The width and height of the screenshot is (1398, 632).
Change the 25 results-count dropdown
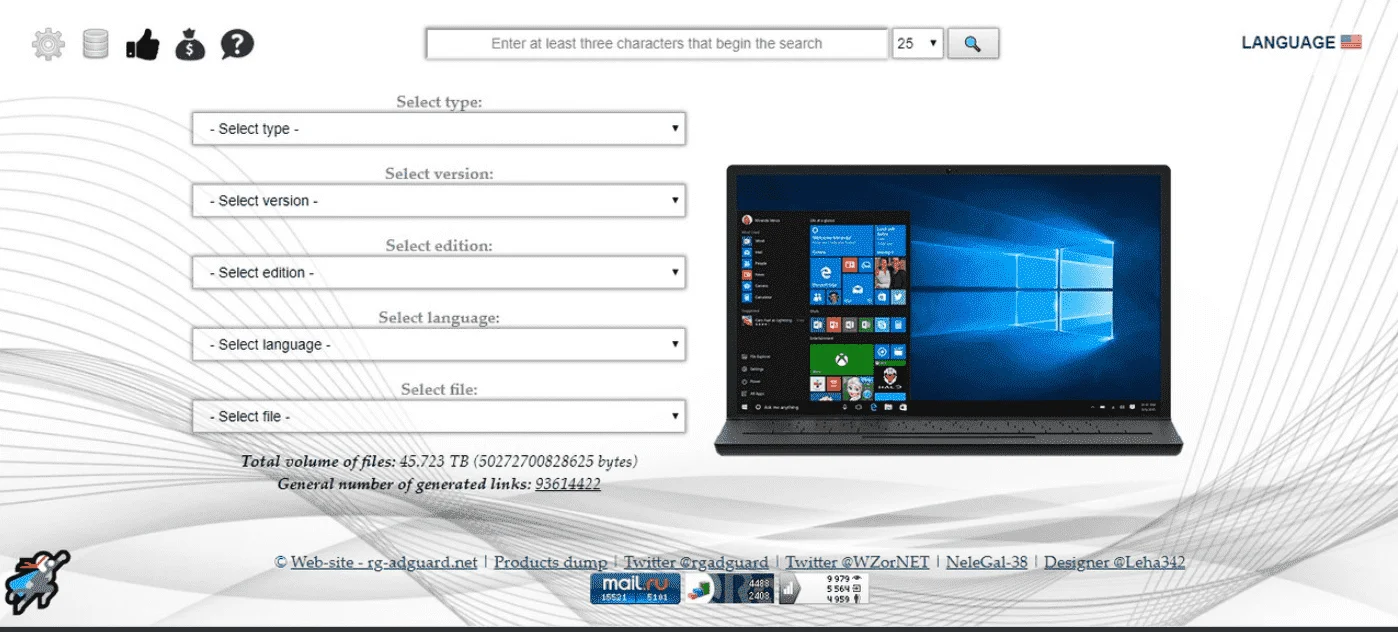(x=917, y=43)
